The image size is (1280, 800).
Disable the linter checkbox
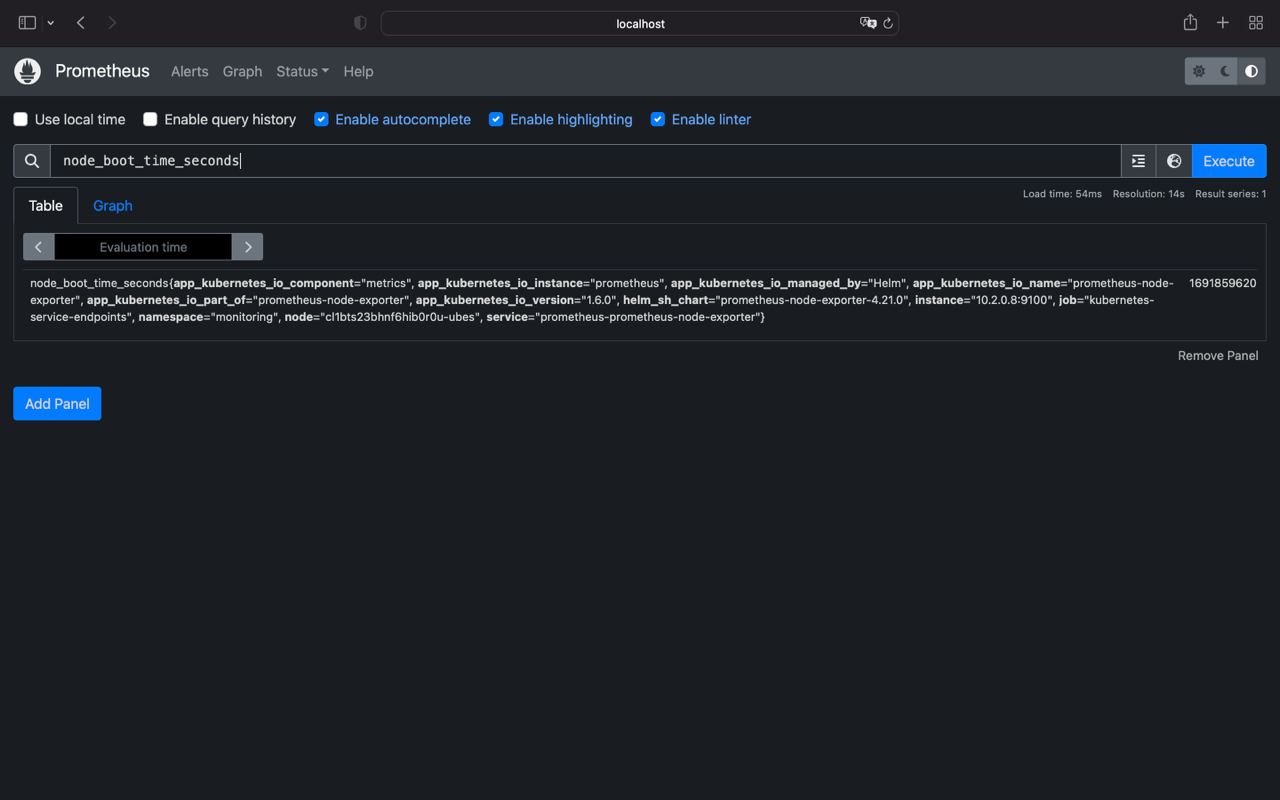(x=657, y=119)
